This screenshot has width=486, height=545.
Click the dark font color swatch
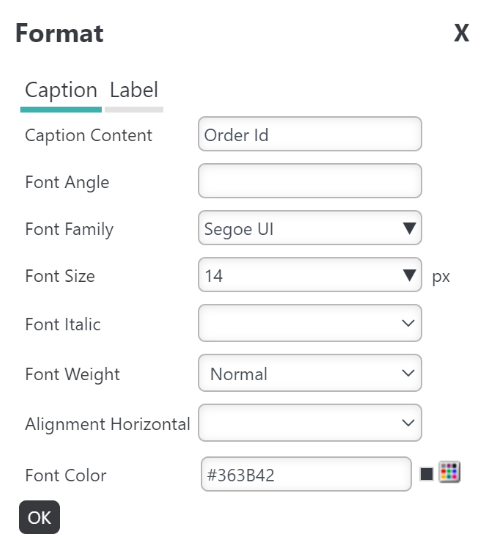coord(427,474)
